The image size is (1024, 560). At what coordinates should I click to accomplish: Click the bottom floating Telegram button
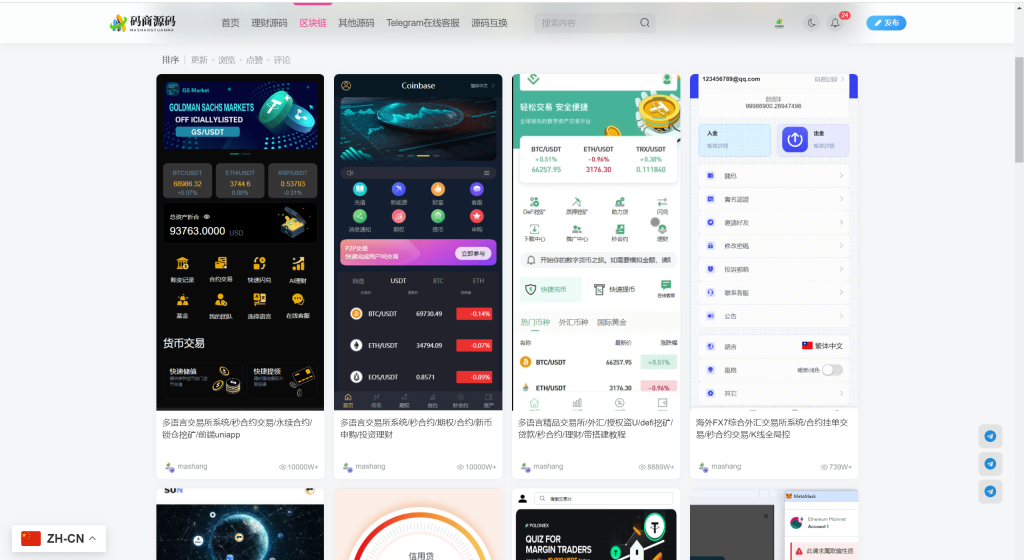(990, 491)
